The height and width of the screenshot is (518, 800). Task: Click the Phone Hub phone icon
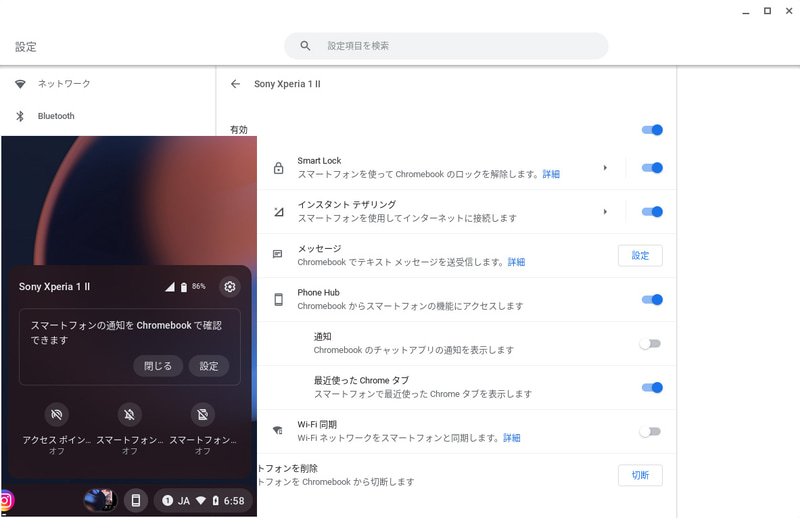click(279, 300)
